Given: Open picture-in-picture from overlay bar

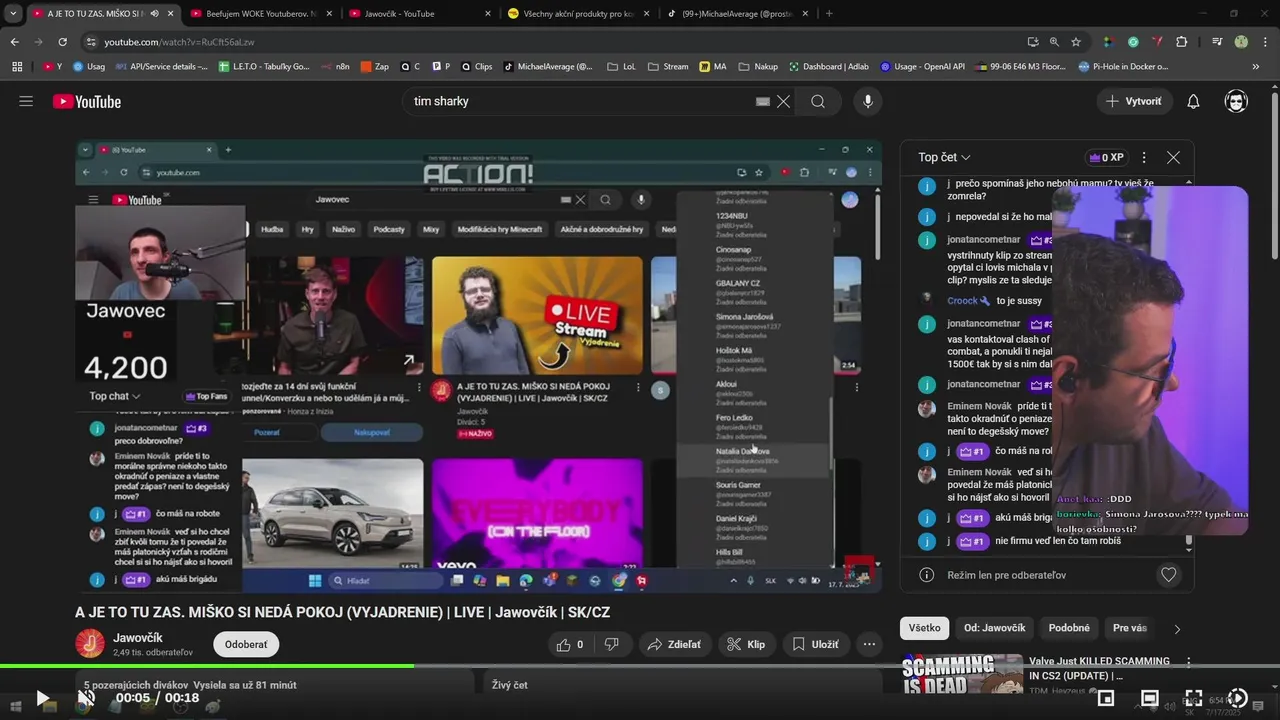Looking at the screenshot, I should tap(1106, 698).
